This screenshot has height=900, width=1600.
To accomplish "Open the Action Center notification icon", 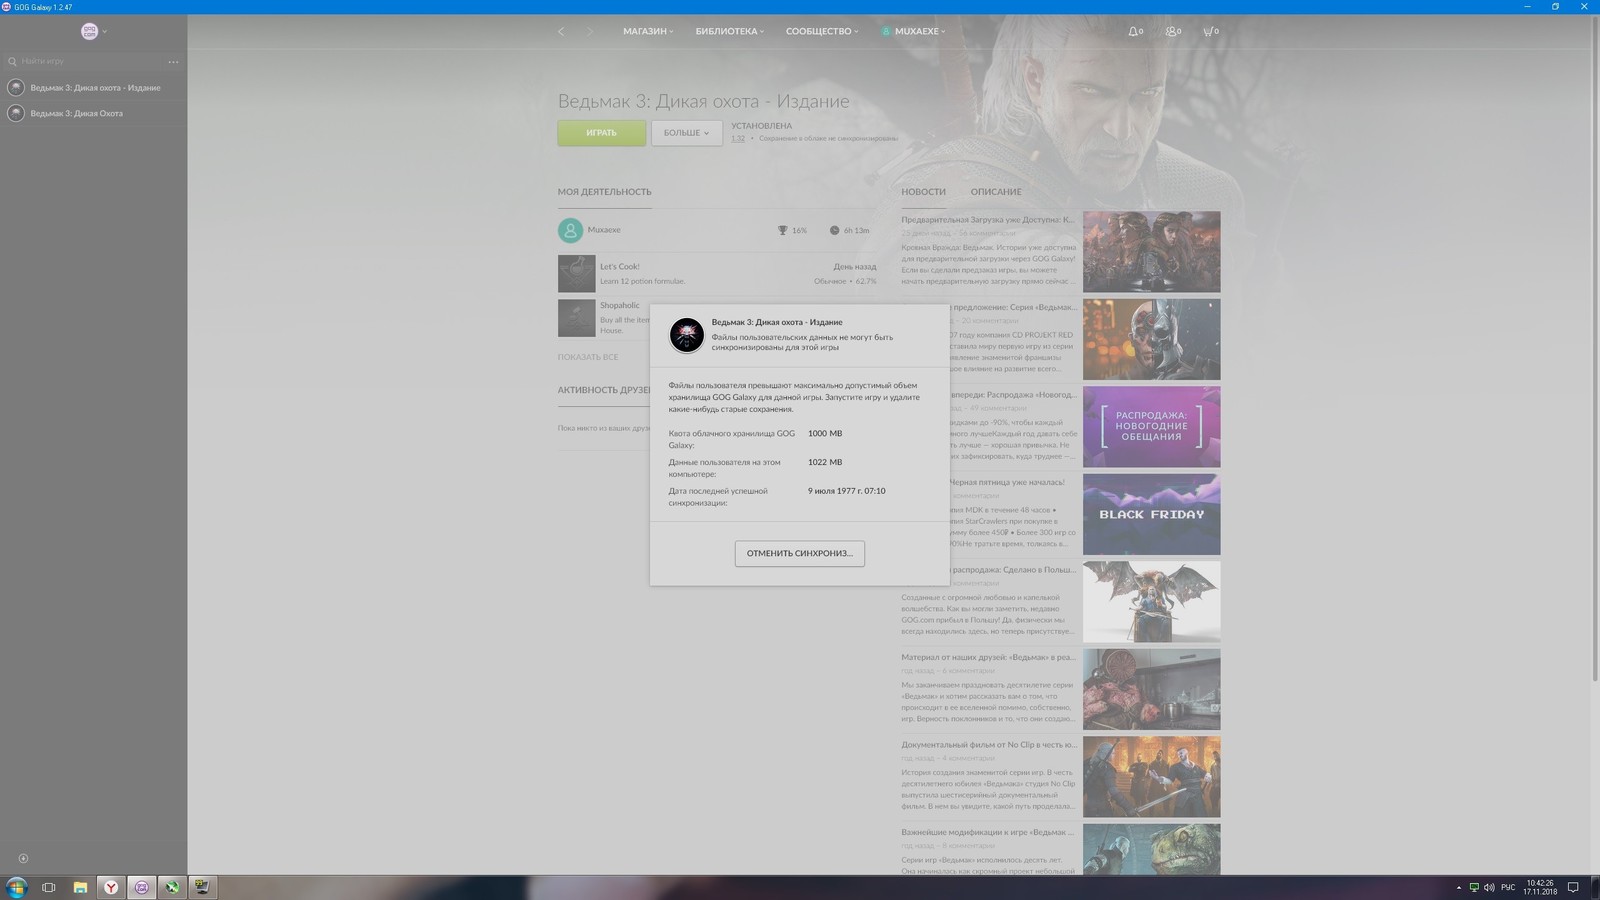I will [1573, 887].
